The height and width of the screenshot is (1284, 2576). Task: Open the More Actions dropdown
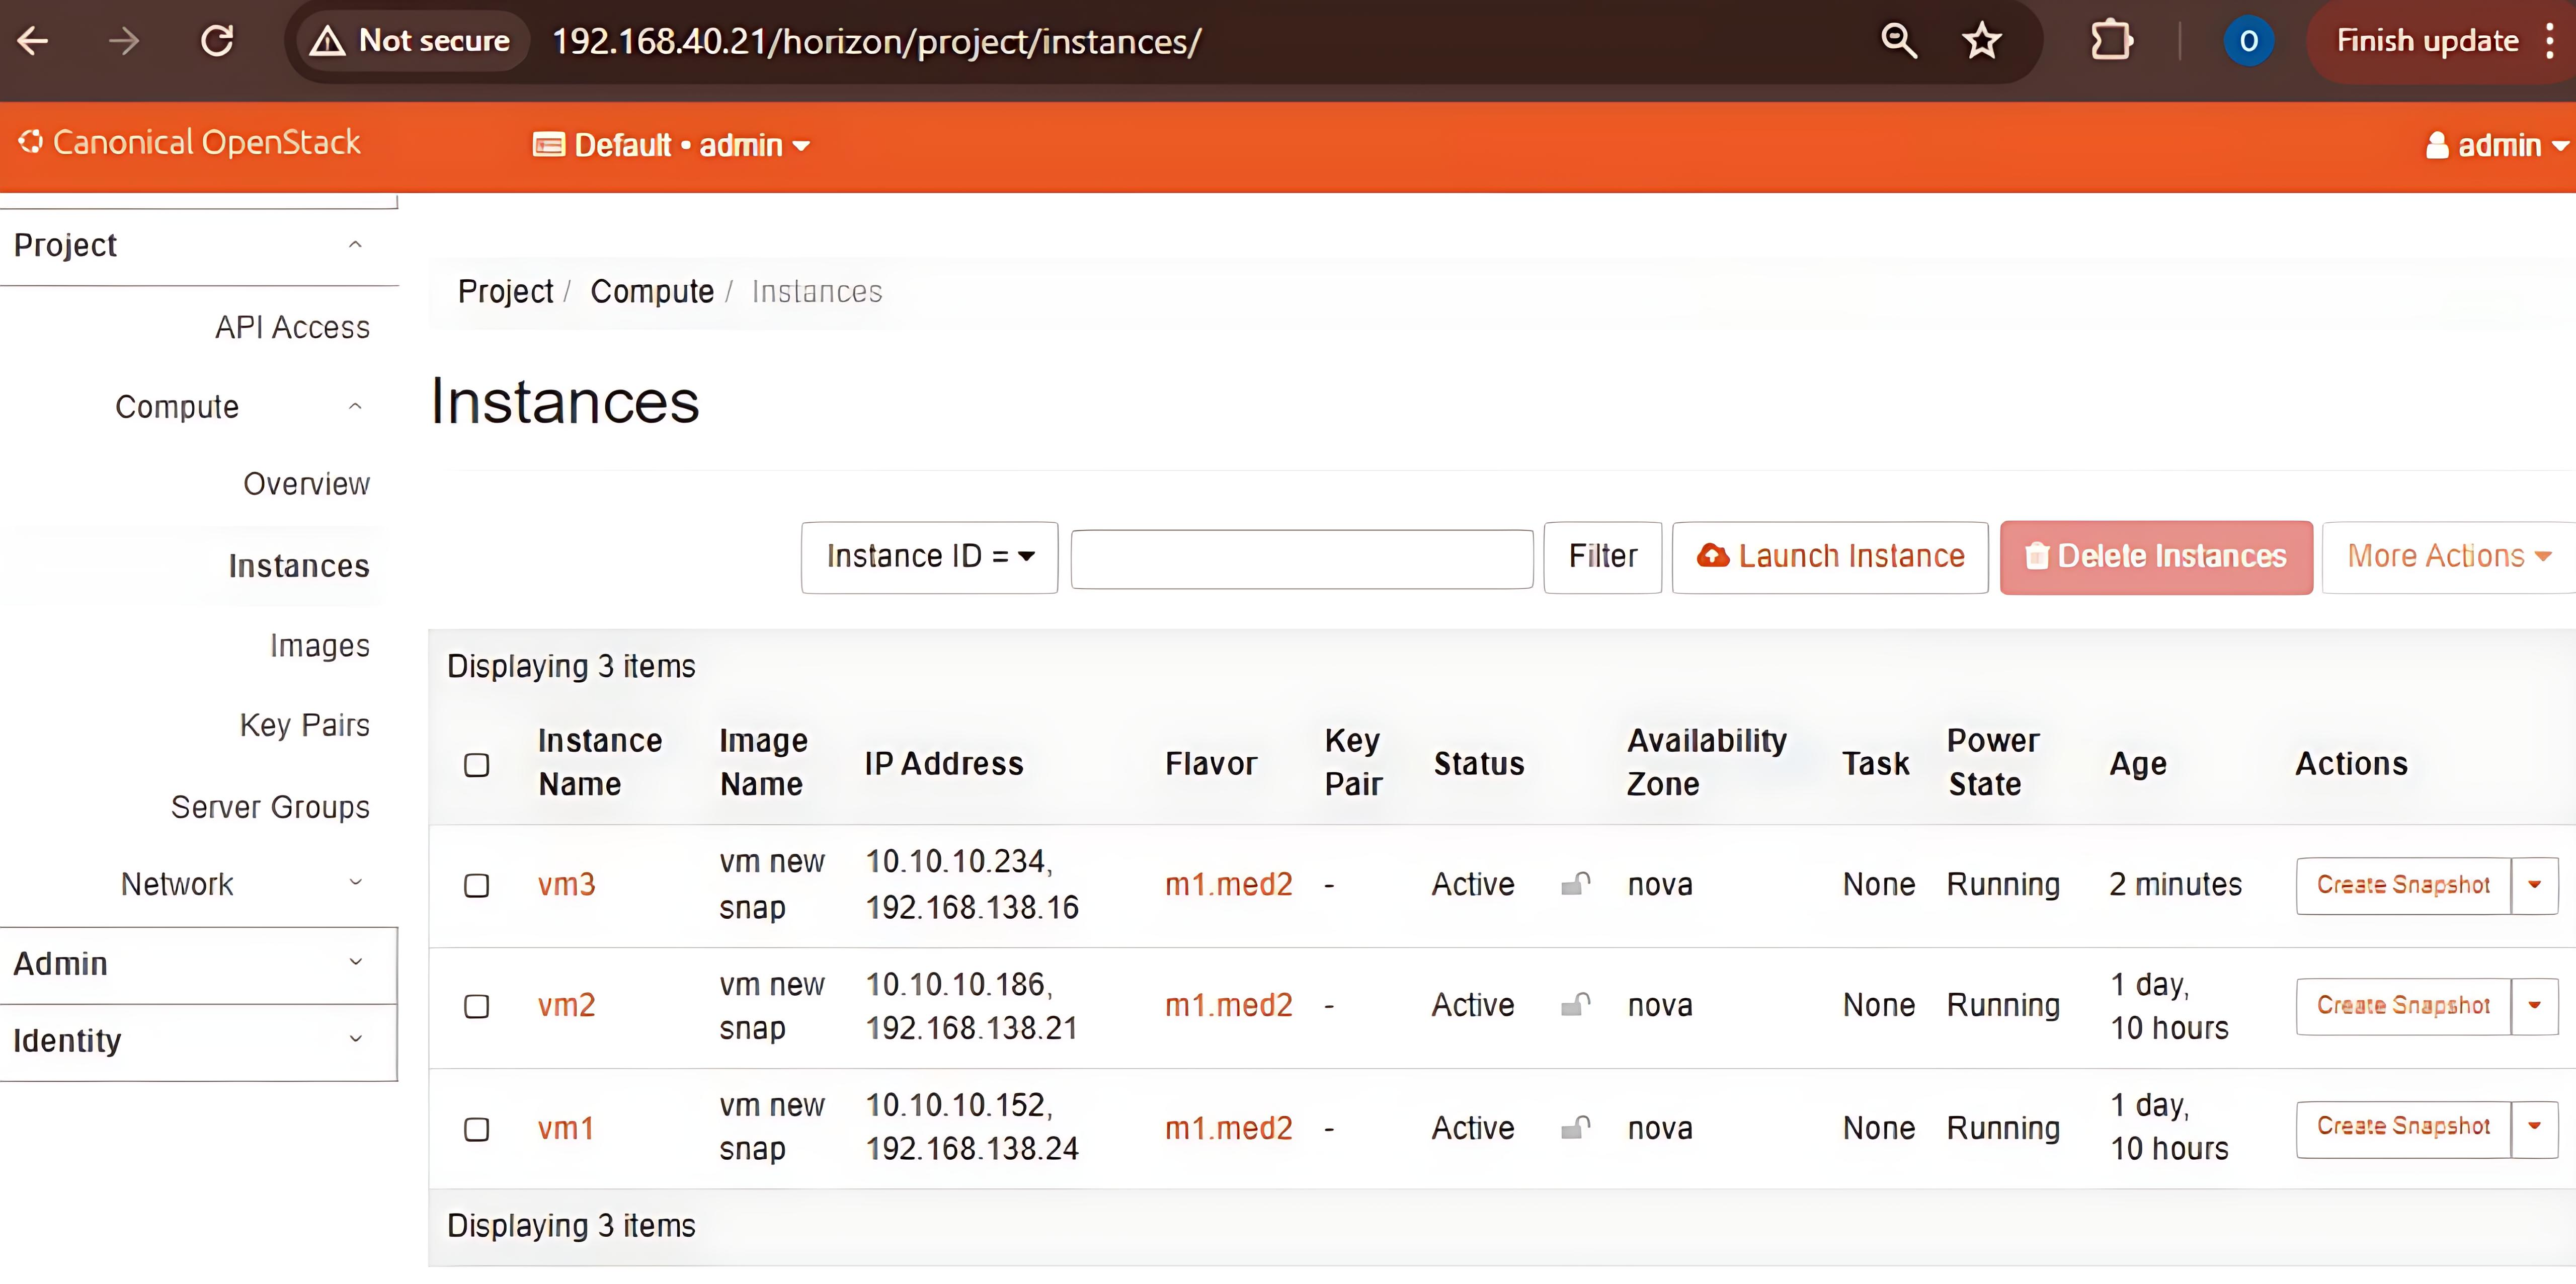[x=2448, y=557]
